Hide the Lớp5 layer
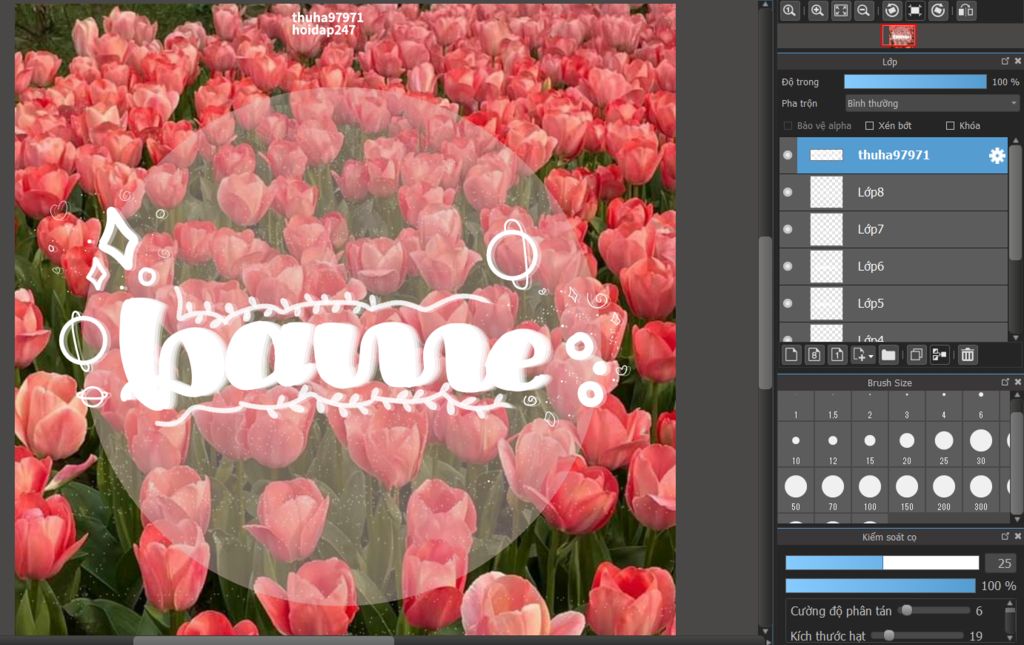This screenshot has width=1024, height=645. pos(788,304)
